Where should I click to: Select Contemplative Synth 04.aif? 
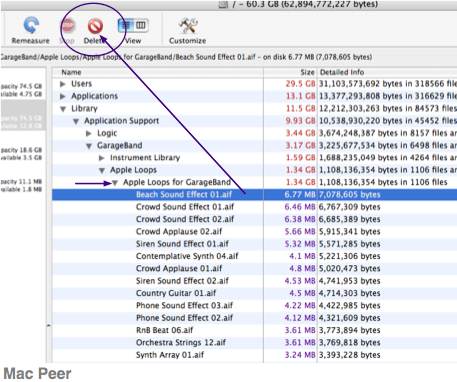click(254, 256)
